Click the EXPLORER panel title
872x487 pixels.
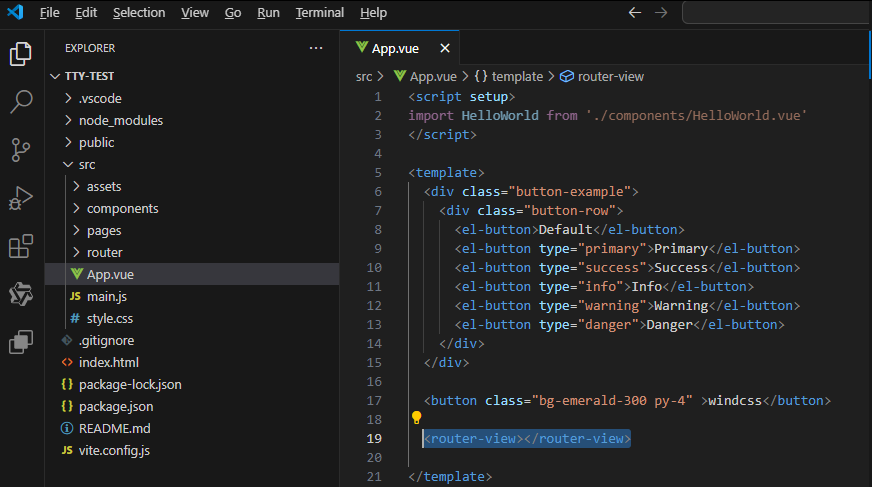(x=90, y=48)
